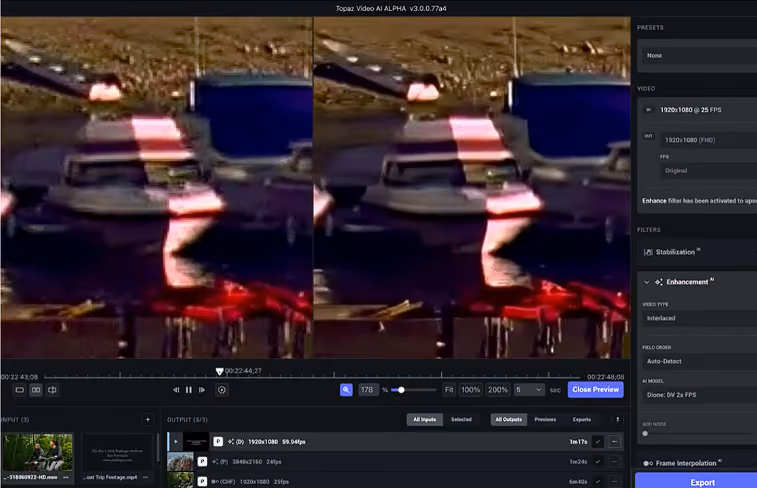Pause the preview playback

[189, 390]
